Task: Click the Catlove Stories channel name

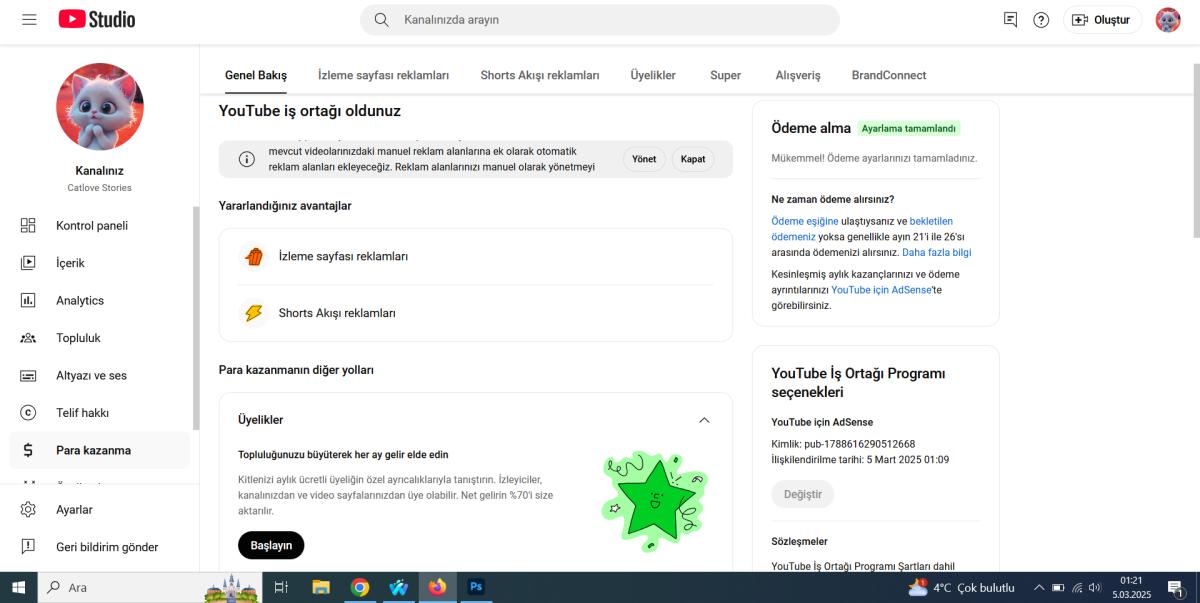Action: click(x=100, y=187)
